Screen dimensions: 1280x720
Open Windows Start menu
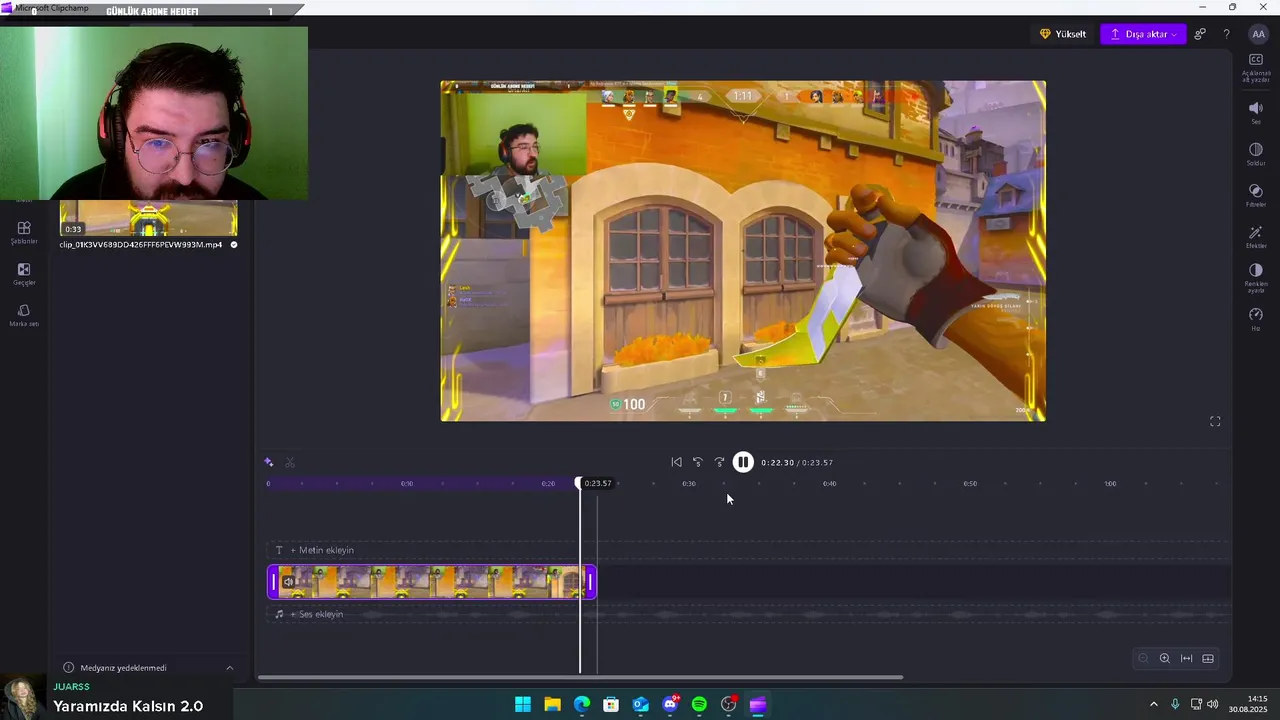point(523,705)
